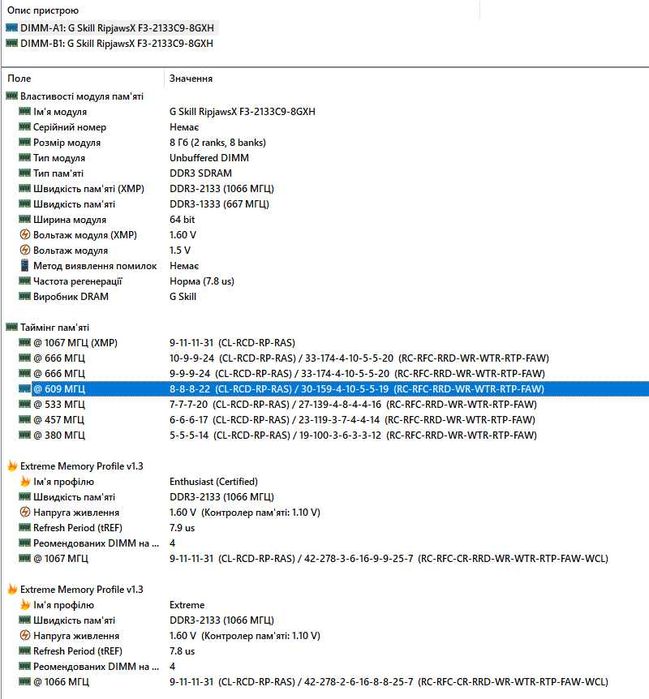
Task: Select the timing value '9-11-11-31 (CL-RCD-RP-RAS)' for XMP
Action: point(232,343)
